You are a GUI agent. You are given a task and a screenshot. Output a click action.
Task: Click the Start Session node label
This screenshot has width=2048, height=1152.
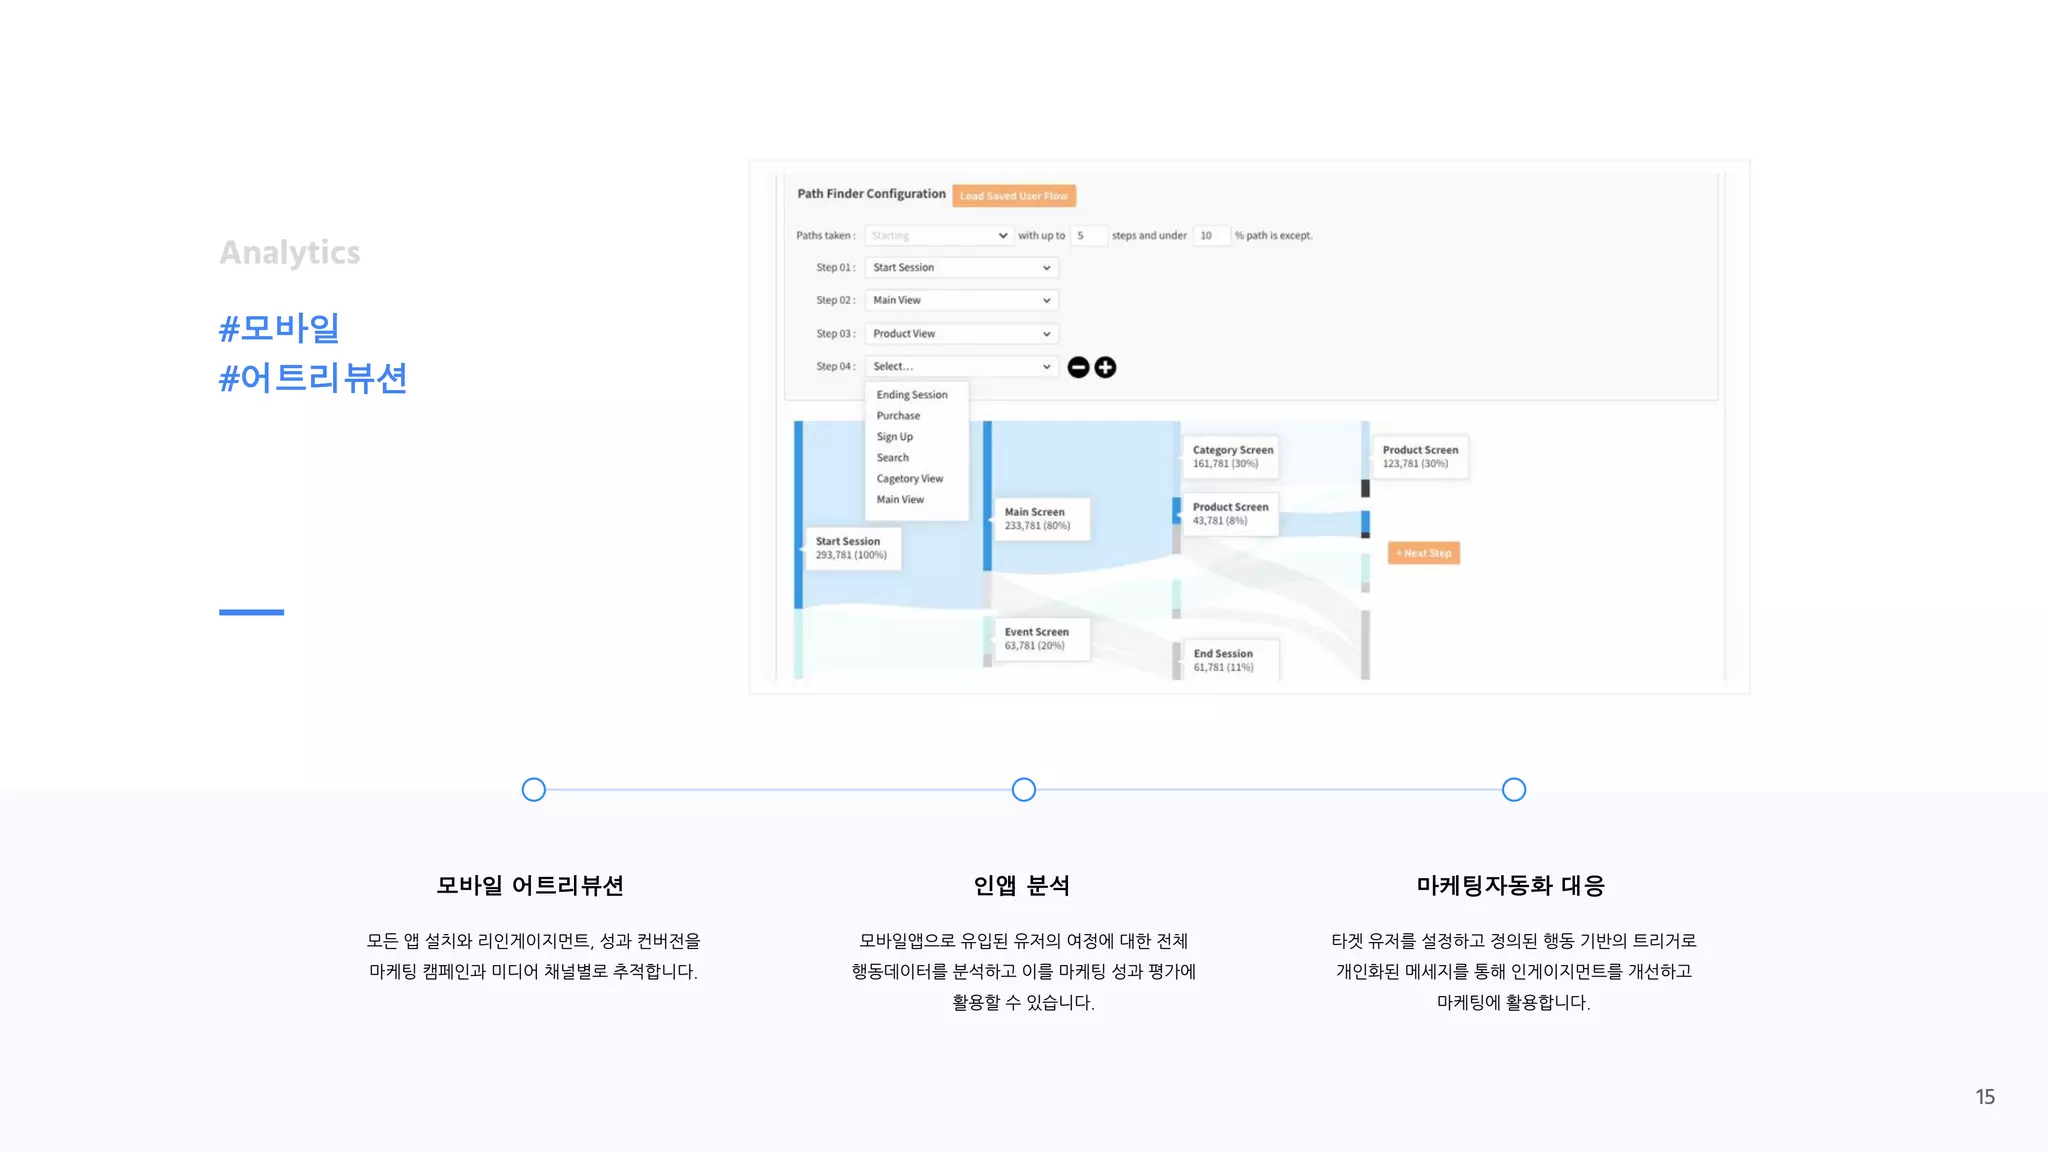pos(851,548)
